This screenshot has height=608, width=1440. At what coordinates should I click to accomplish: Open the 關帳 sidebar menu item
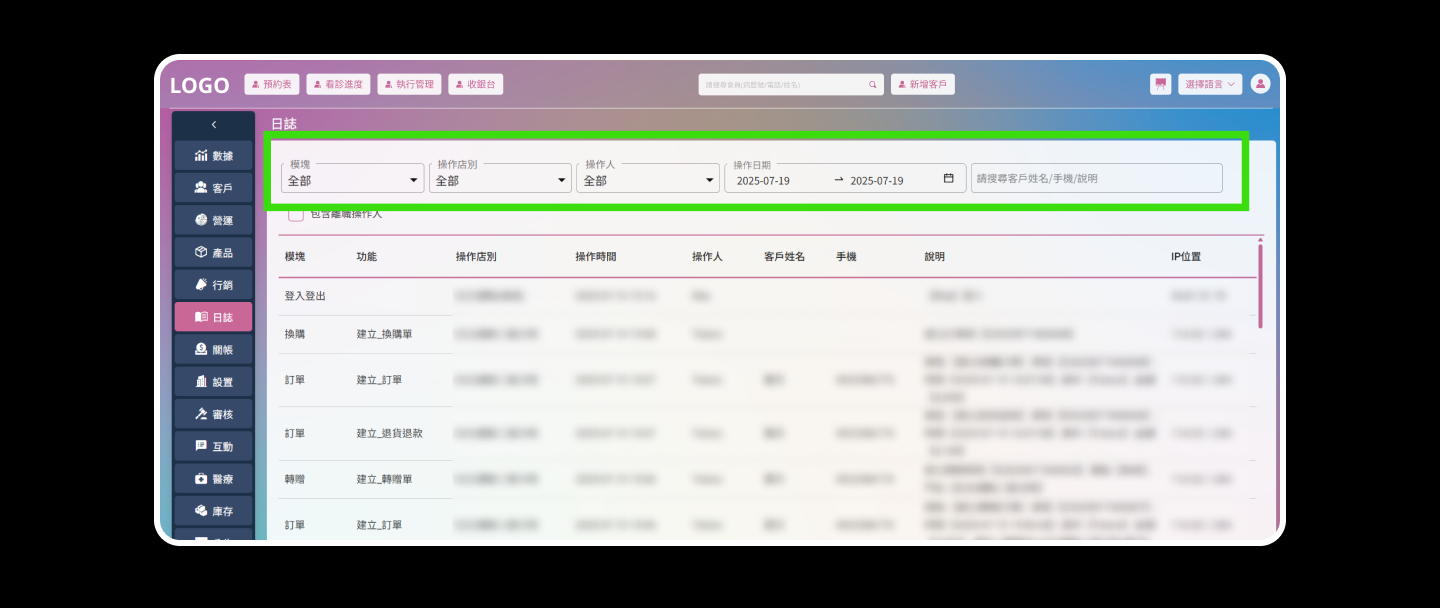pos(213,350)
